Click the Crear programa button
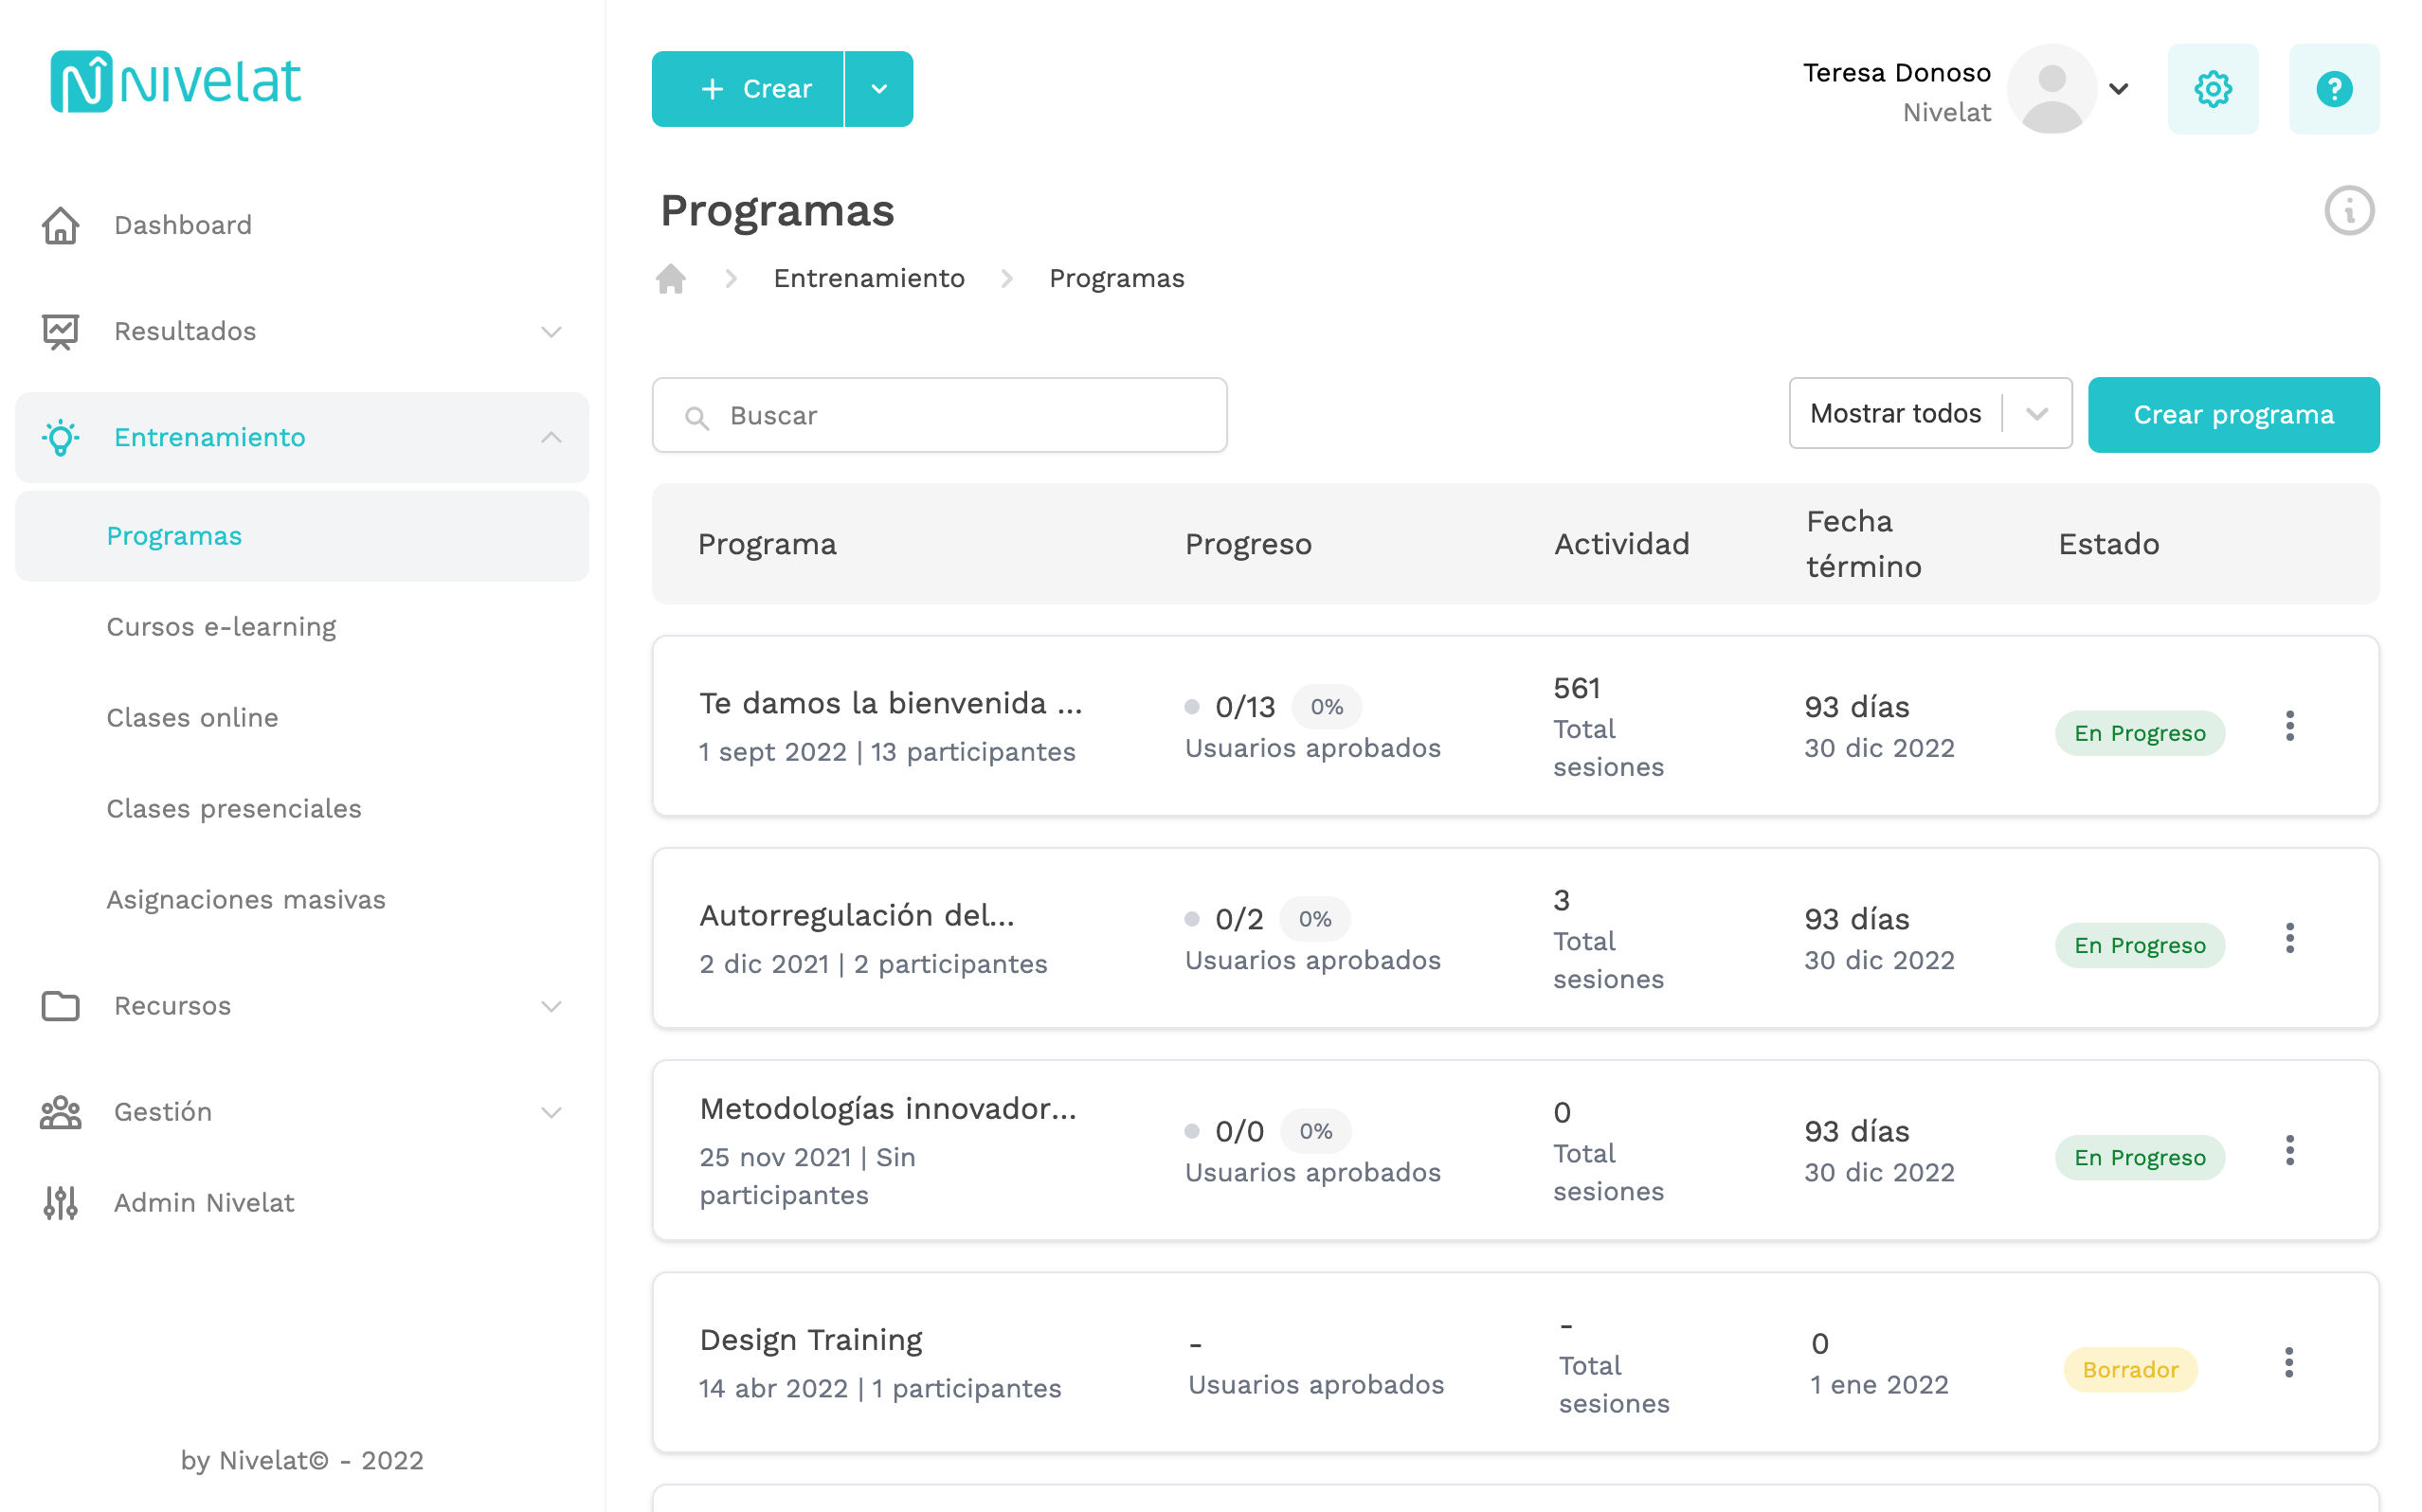The image size is (2422, 1512). [x=2233, y=414]
